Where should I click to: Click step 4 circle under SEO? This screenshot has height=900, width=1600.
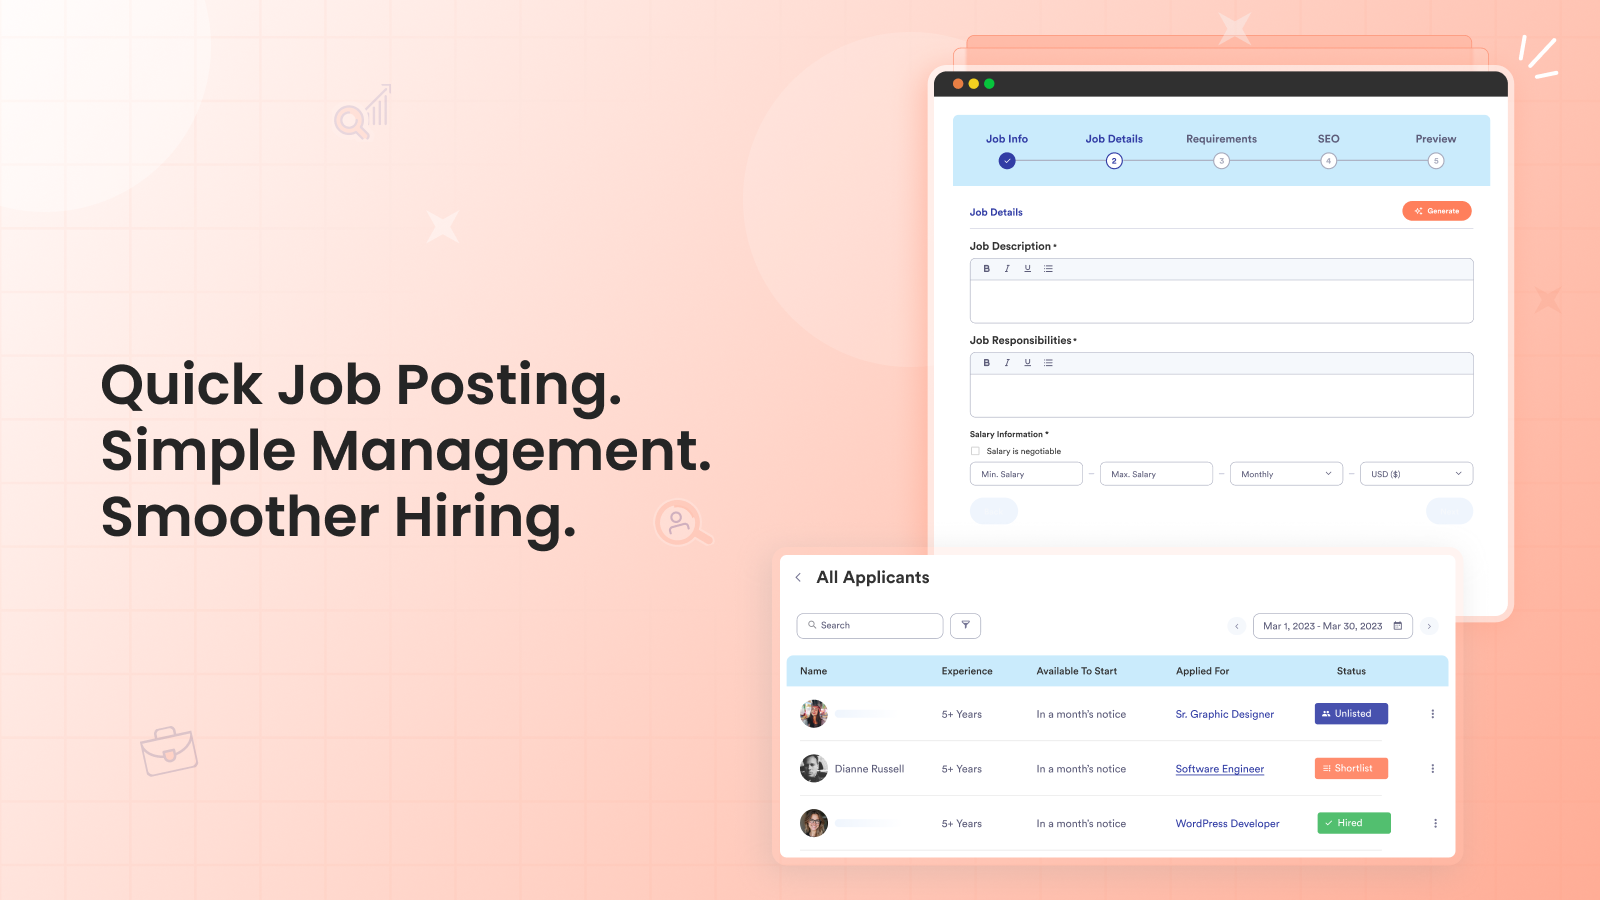[1328, 161]
